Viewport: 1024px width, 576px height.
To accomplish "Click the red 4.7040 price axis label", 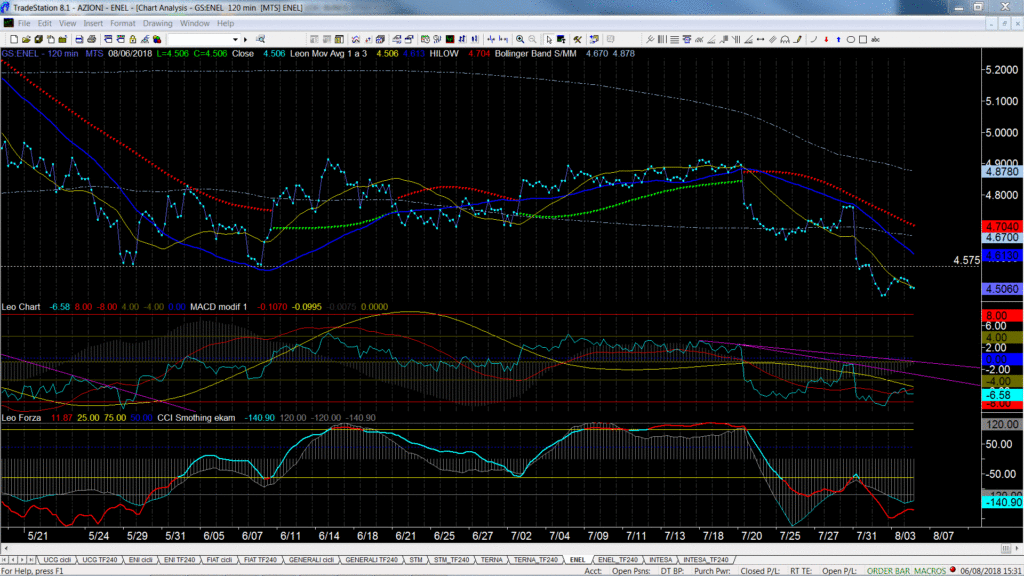I will 1002,227.
